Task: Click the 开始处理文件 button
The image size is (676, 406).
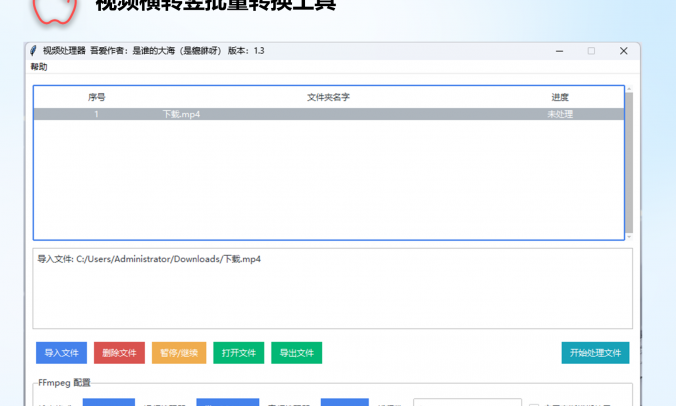Action: [595, 353]
